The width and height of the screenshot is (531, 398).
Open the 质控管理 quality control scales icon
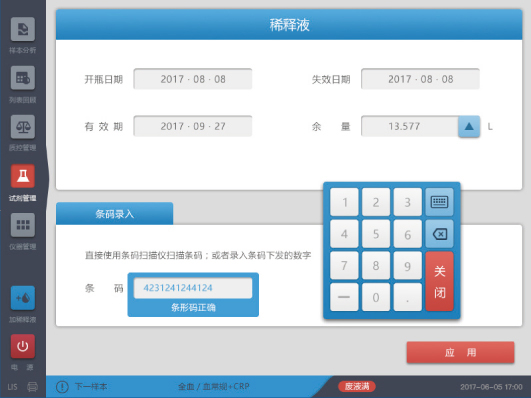tap(23, 127)
